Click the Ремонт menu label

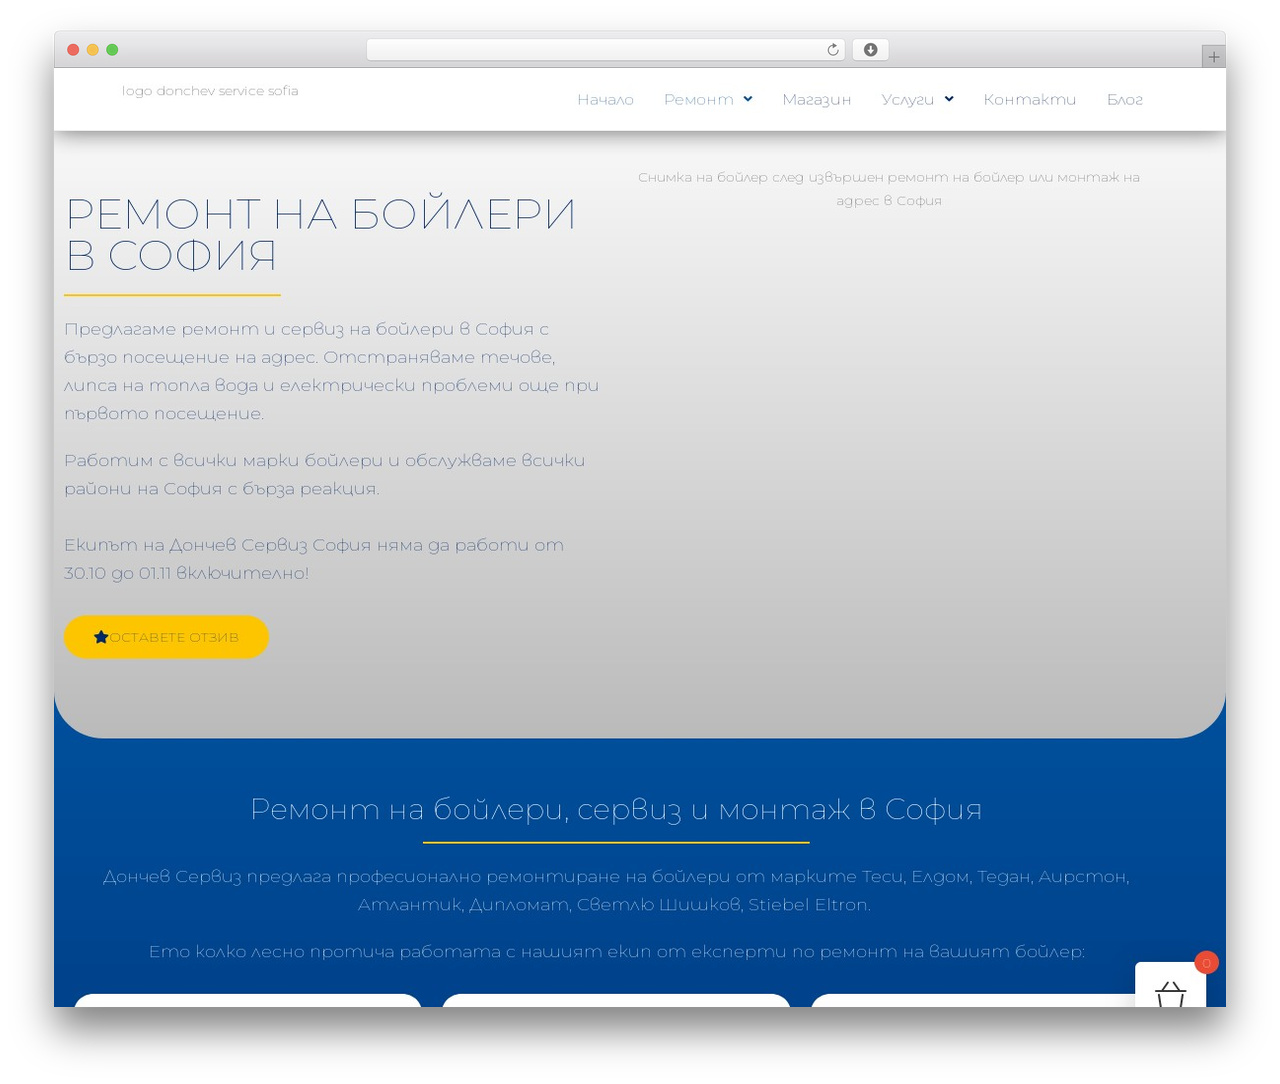(x=699, y=99)
